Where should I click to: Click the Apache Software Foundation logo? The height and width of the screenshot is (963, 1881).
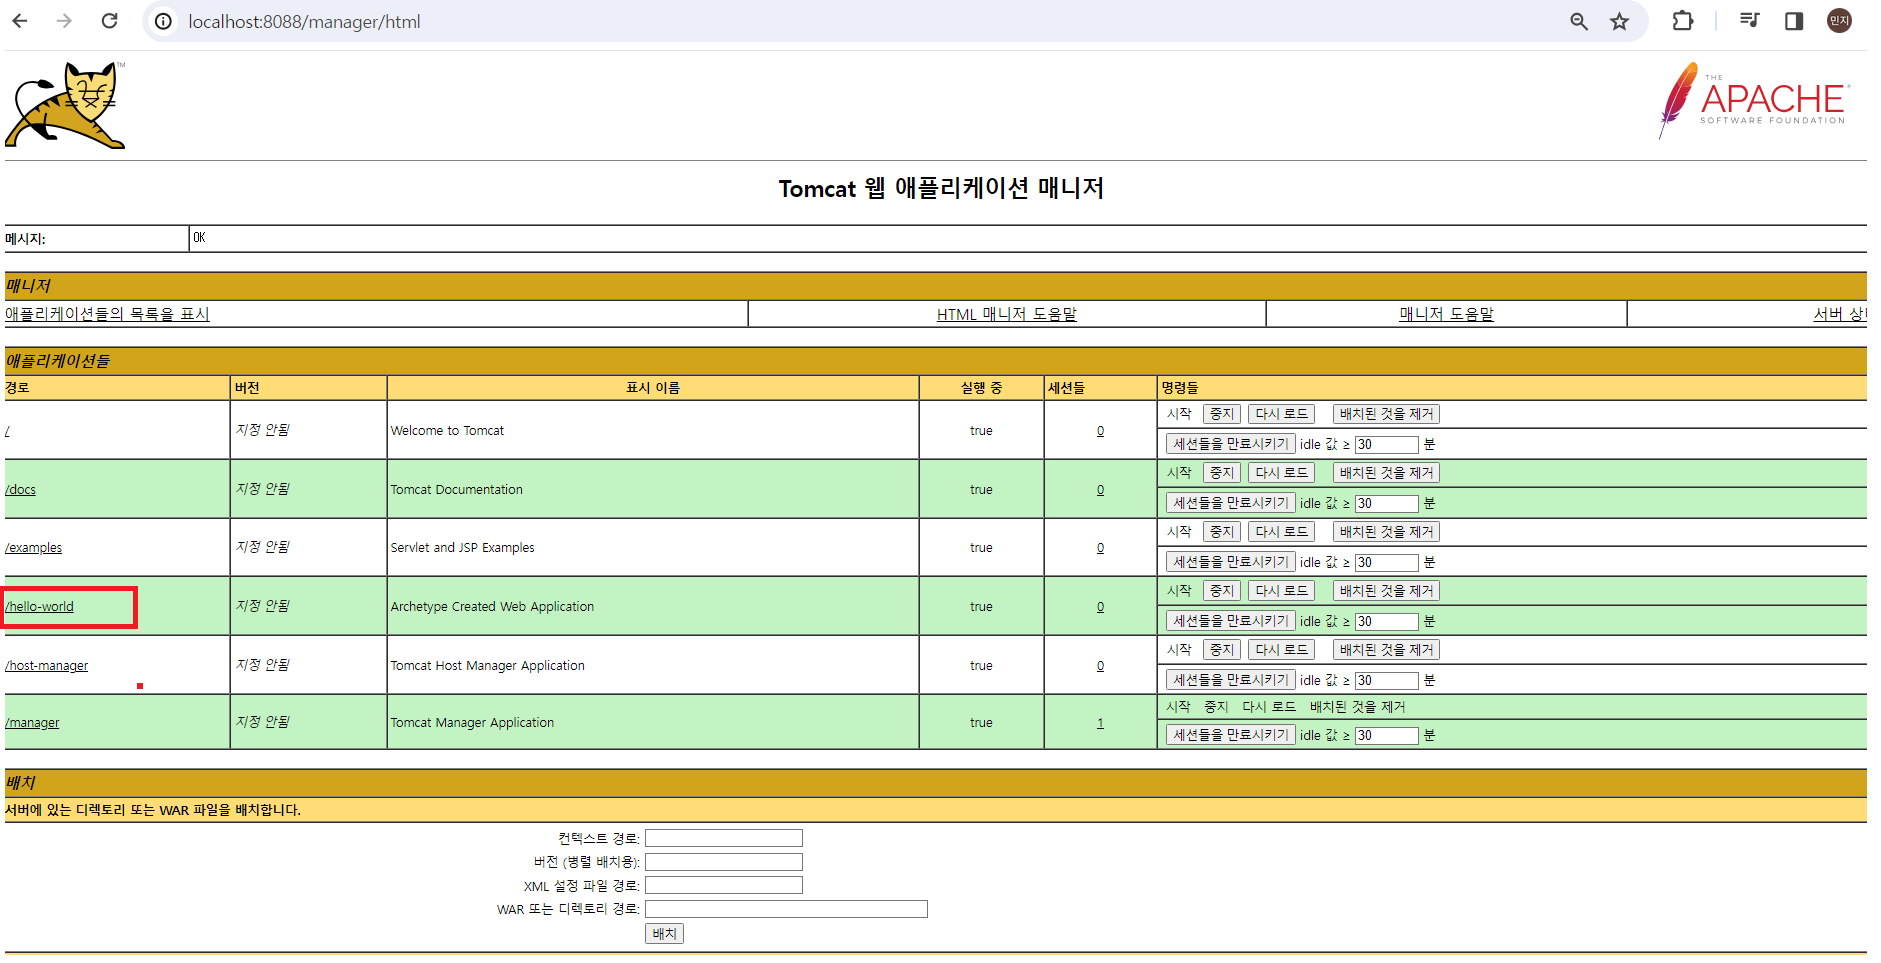1754,100
